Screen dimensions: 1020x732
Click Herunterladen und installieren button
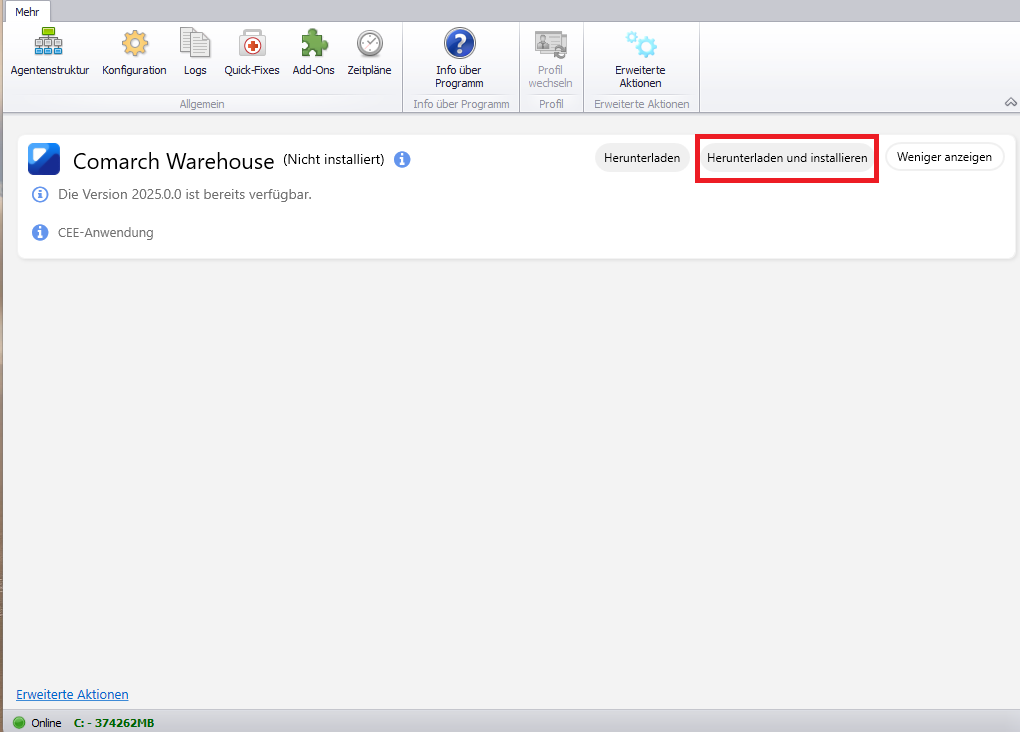(x=786, y=158)
